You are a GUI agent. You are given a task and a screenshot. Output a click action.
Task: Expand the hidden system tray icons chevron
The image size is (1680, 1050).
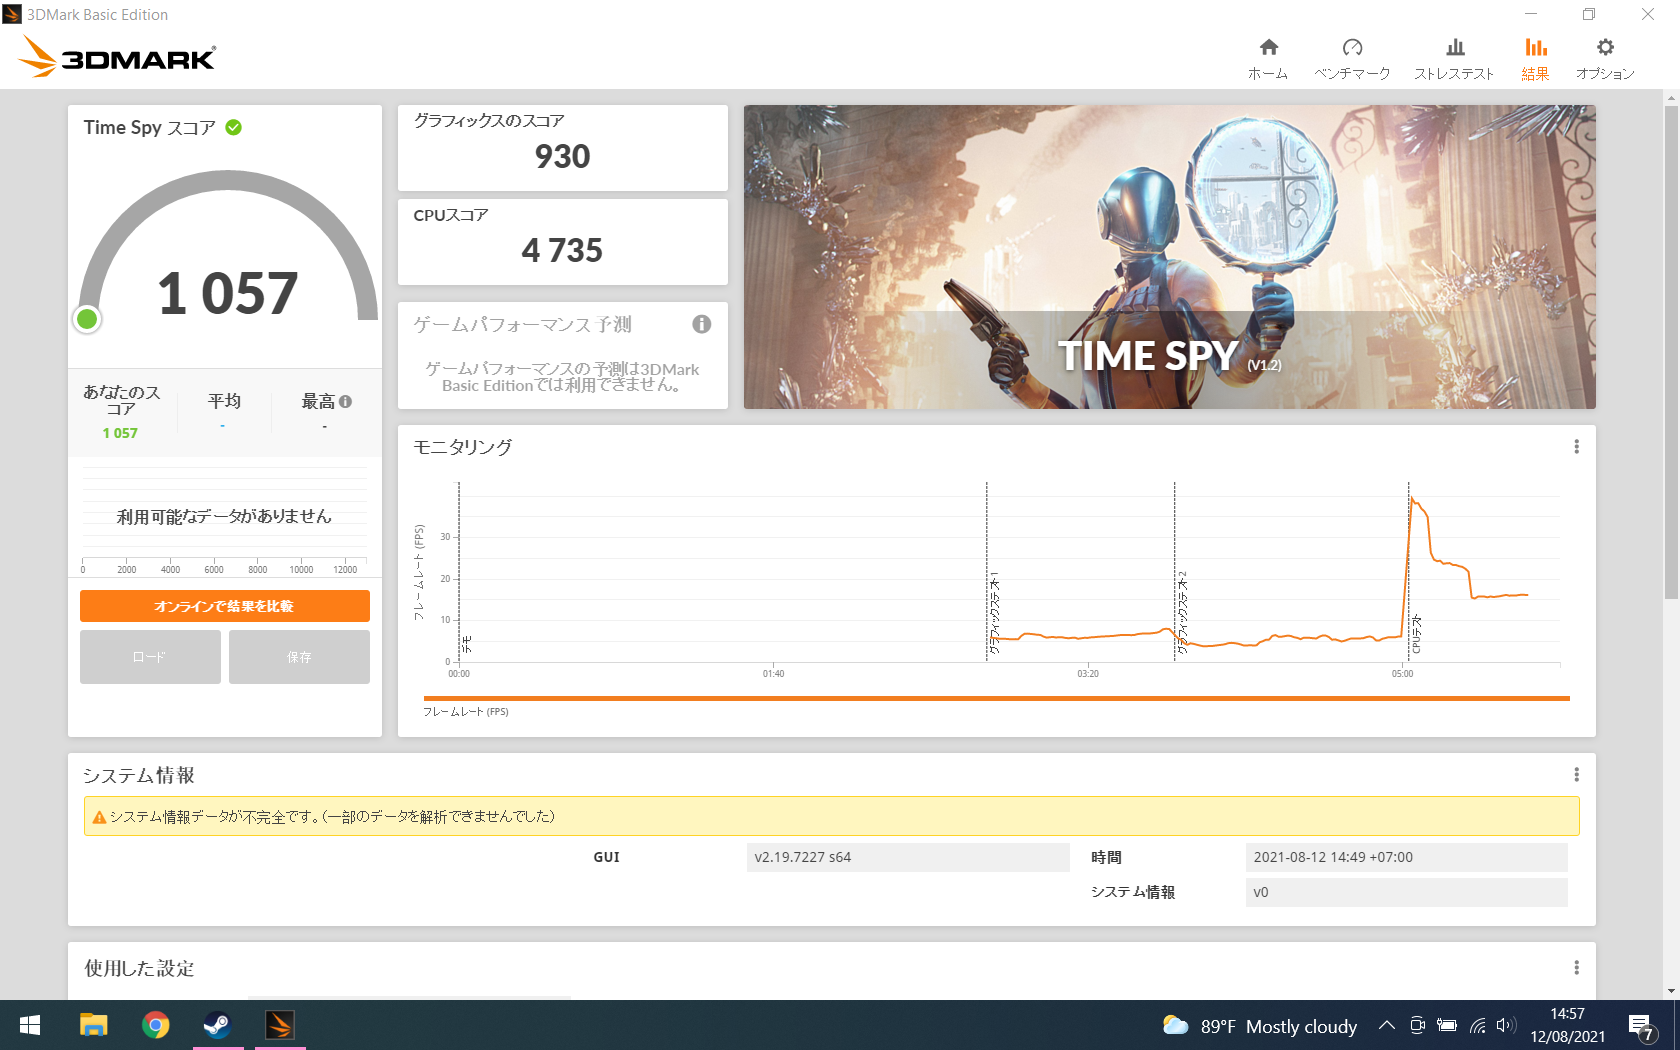[x=1386, y=1025]
